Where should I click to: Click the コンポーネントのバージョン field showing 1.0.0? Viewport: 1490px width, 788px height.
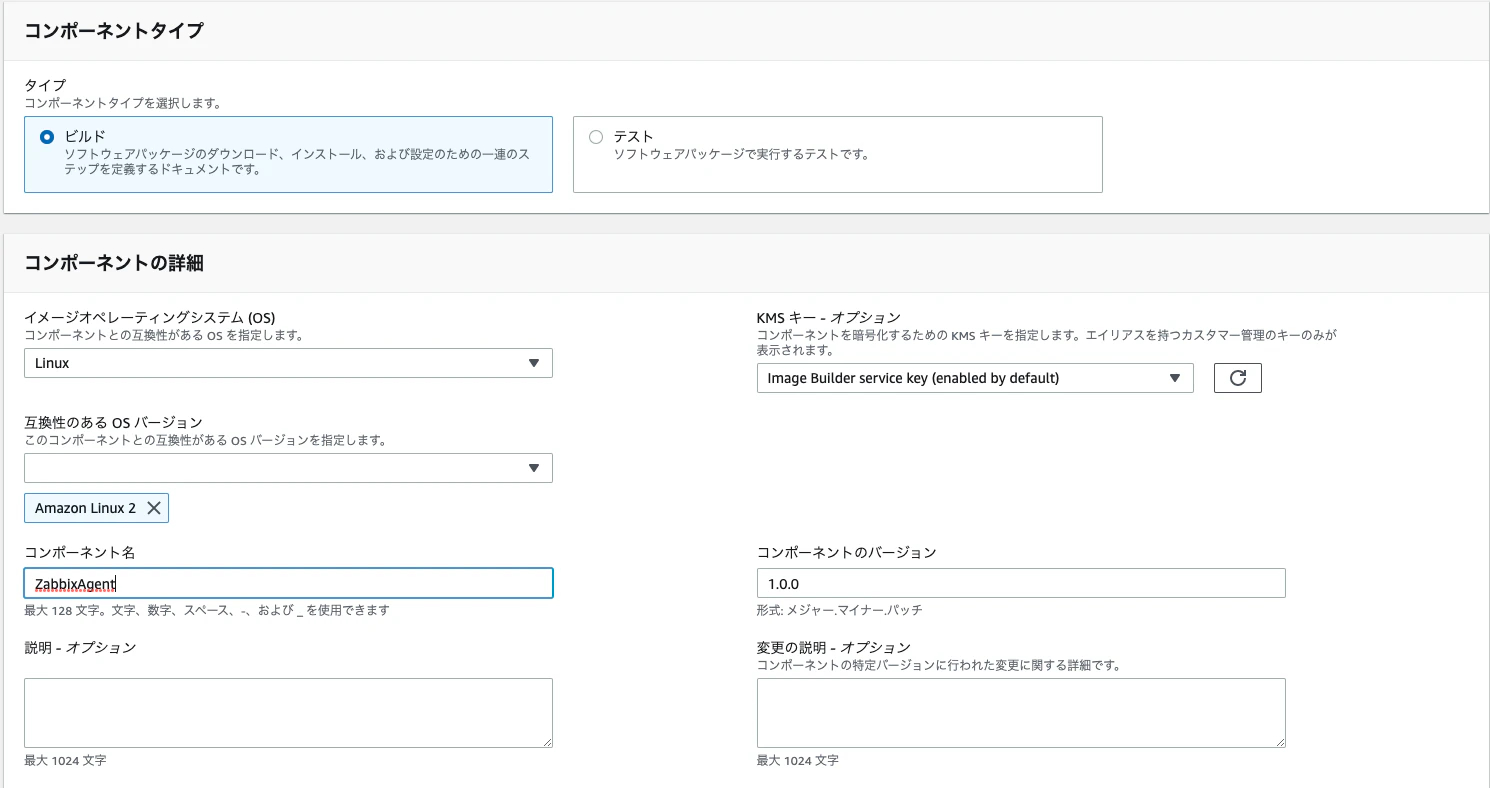[1021, 583]
